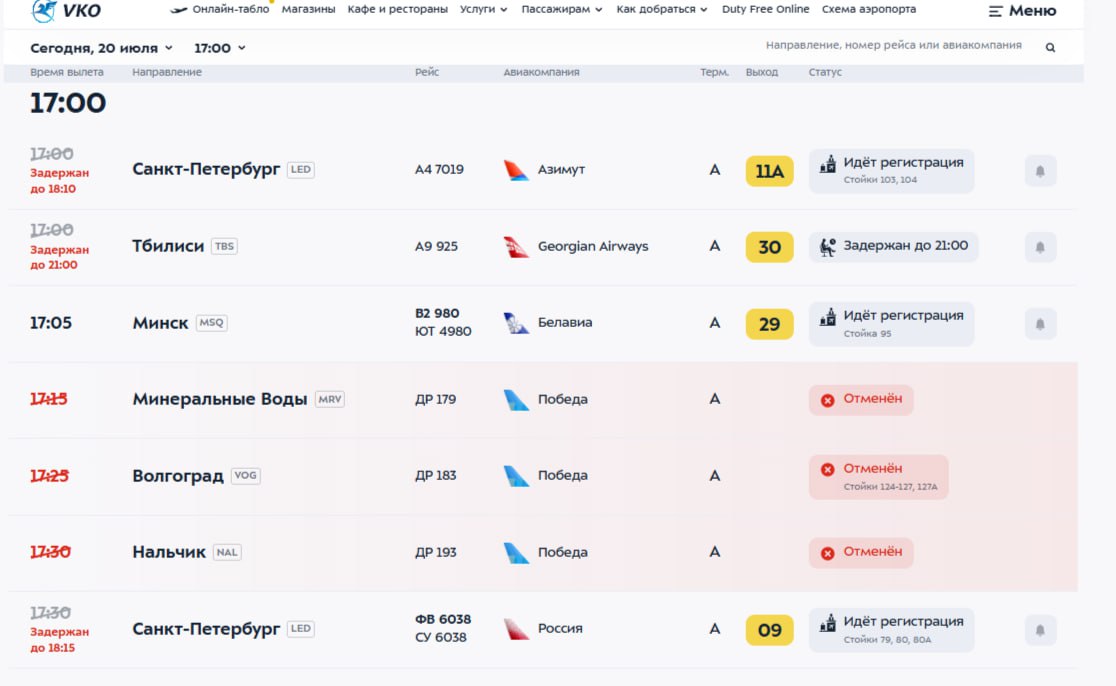Open the Duty Free Online link
This screenshot has width=1116, height=686.
tap(765, 9)
